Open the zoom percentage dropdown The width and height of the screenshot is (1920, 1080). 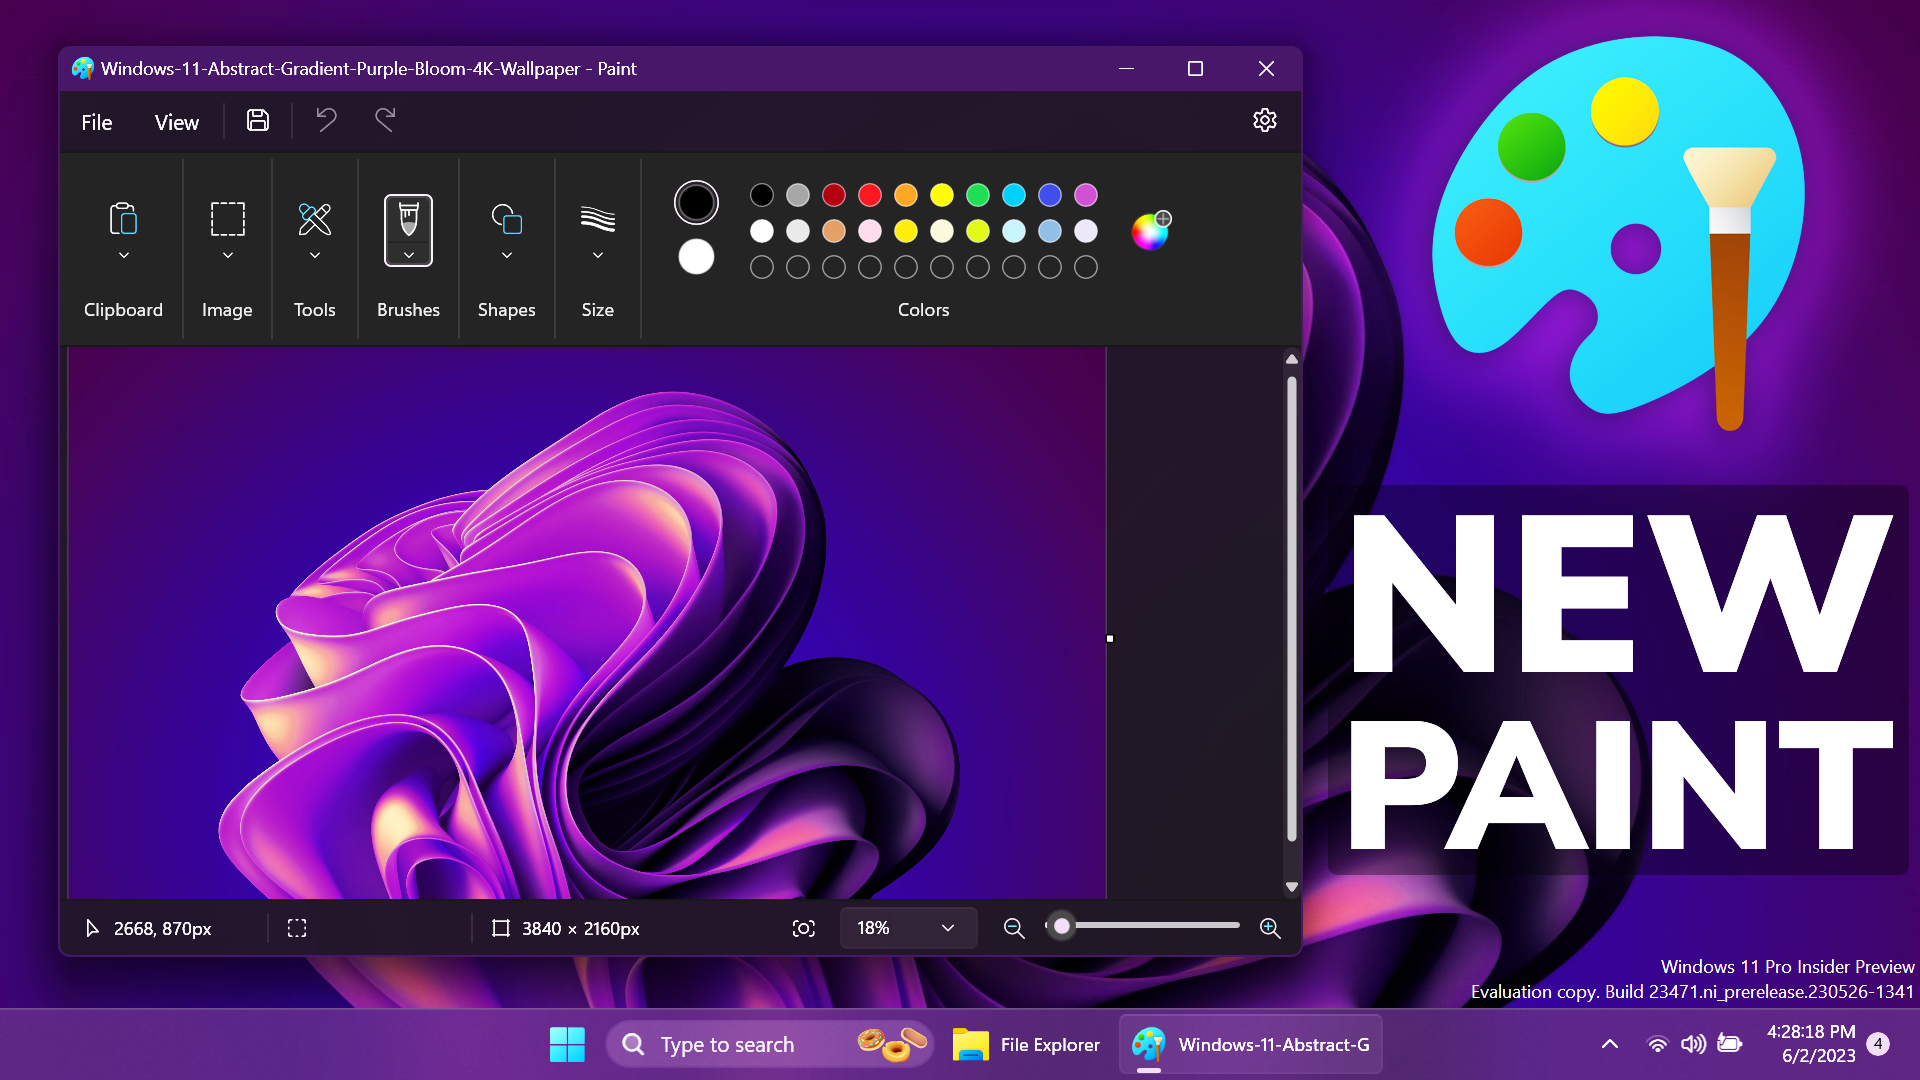tap(906, 928)
